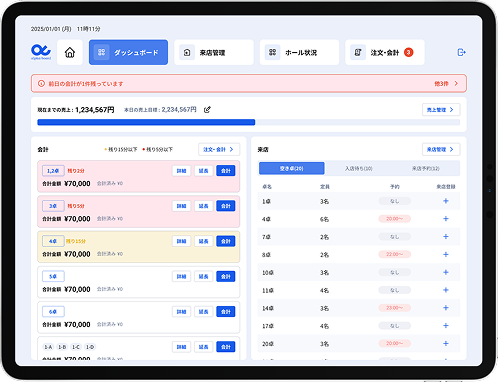Image resolution: width=498 pixels, height=382 pixels.
Task: Tap the 1-A seat chip
Action: [x=48, y=347]
